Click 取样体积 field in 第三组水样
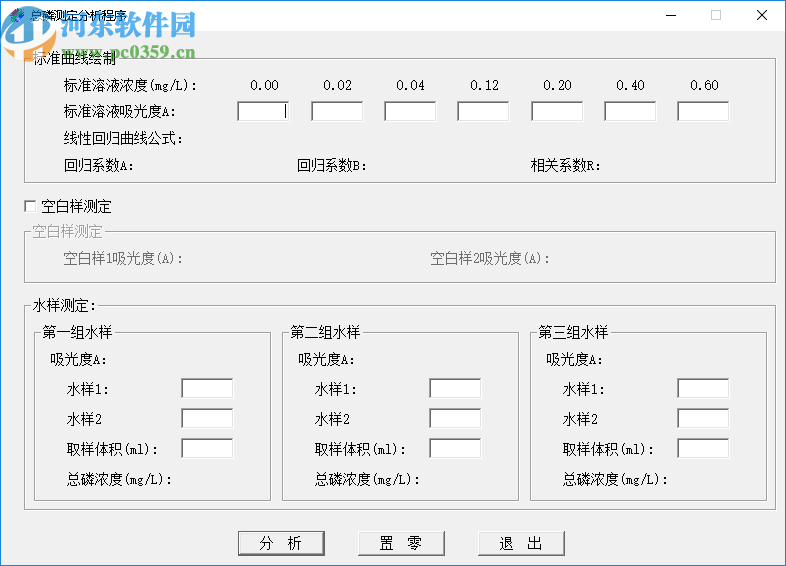786x566 pixels. [703, 449]
